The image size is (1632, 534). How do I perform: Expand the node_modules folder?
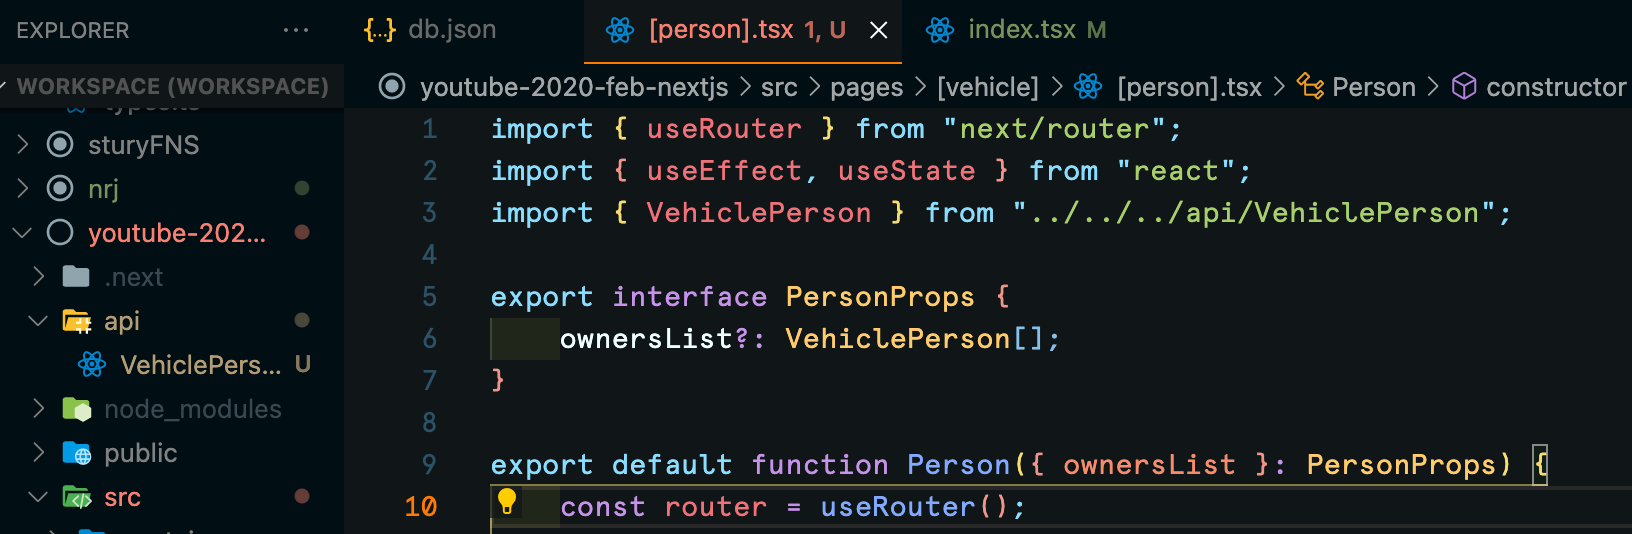[x=39, y=409]
